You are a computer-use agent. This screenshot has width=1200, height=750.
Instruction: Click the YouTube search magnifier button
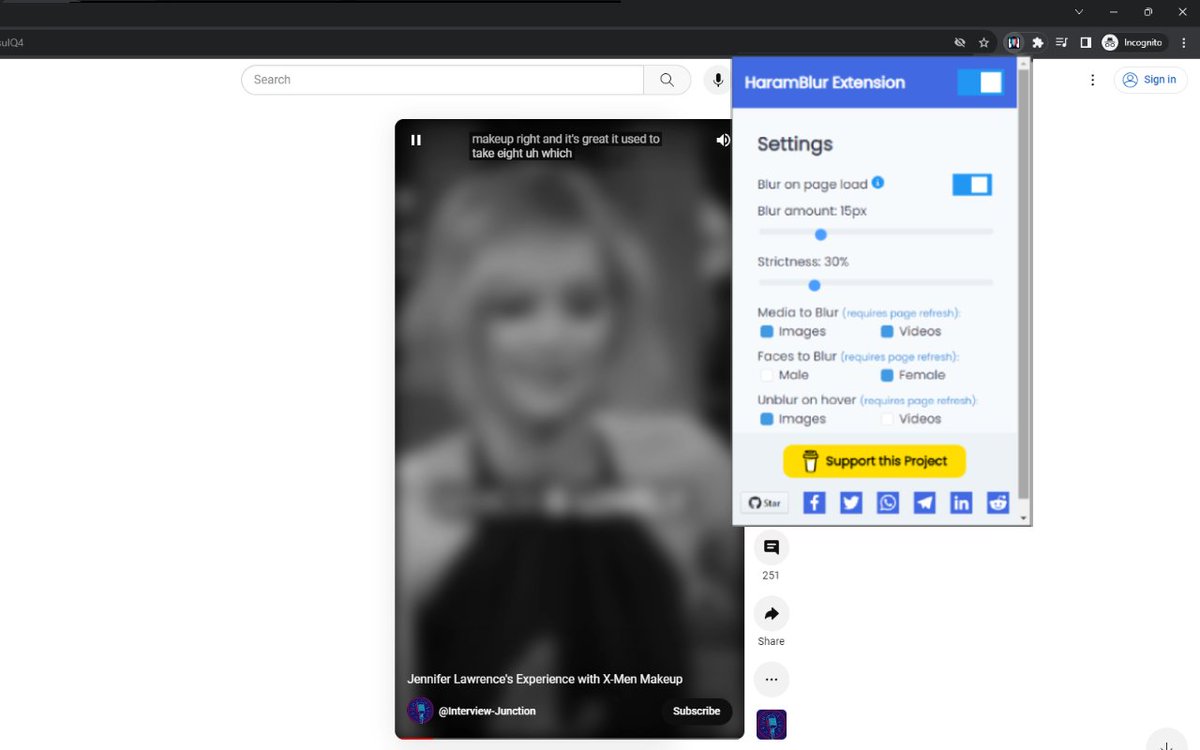(667, 80)
